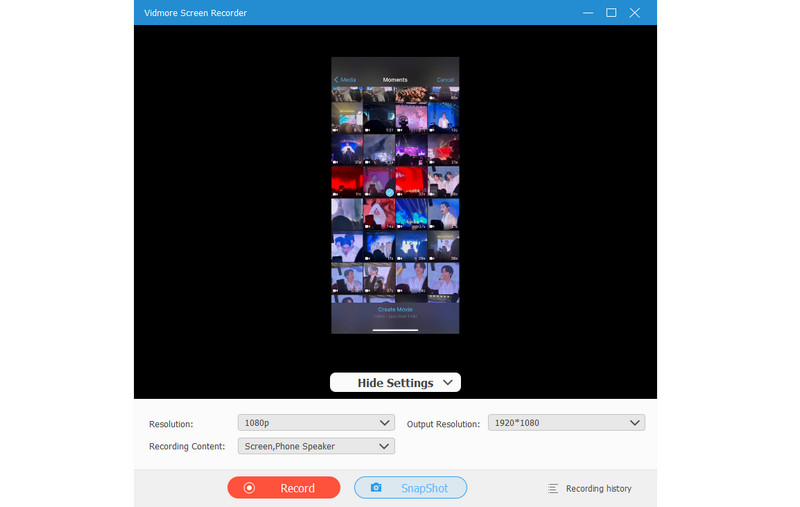The height and width of the screenshot is (507, 800).
Task: Expand the Output Resolution 1920*1080 dropdown
Action: click(566, 423)
